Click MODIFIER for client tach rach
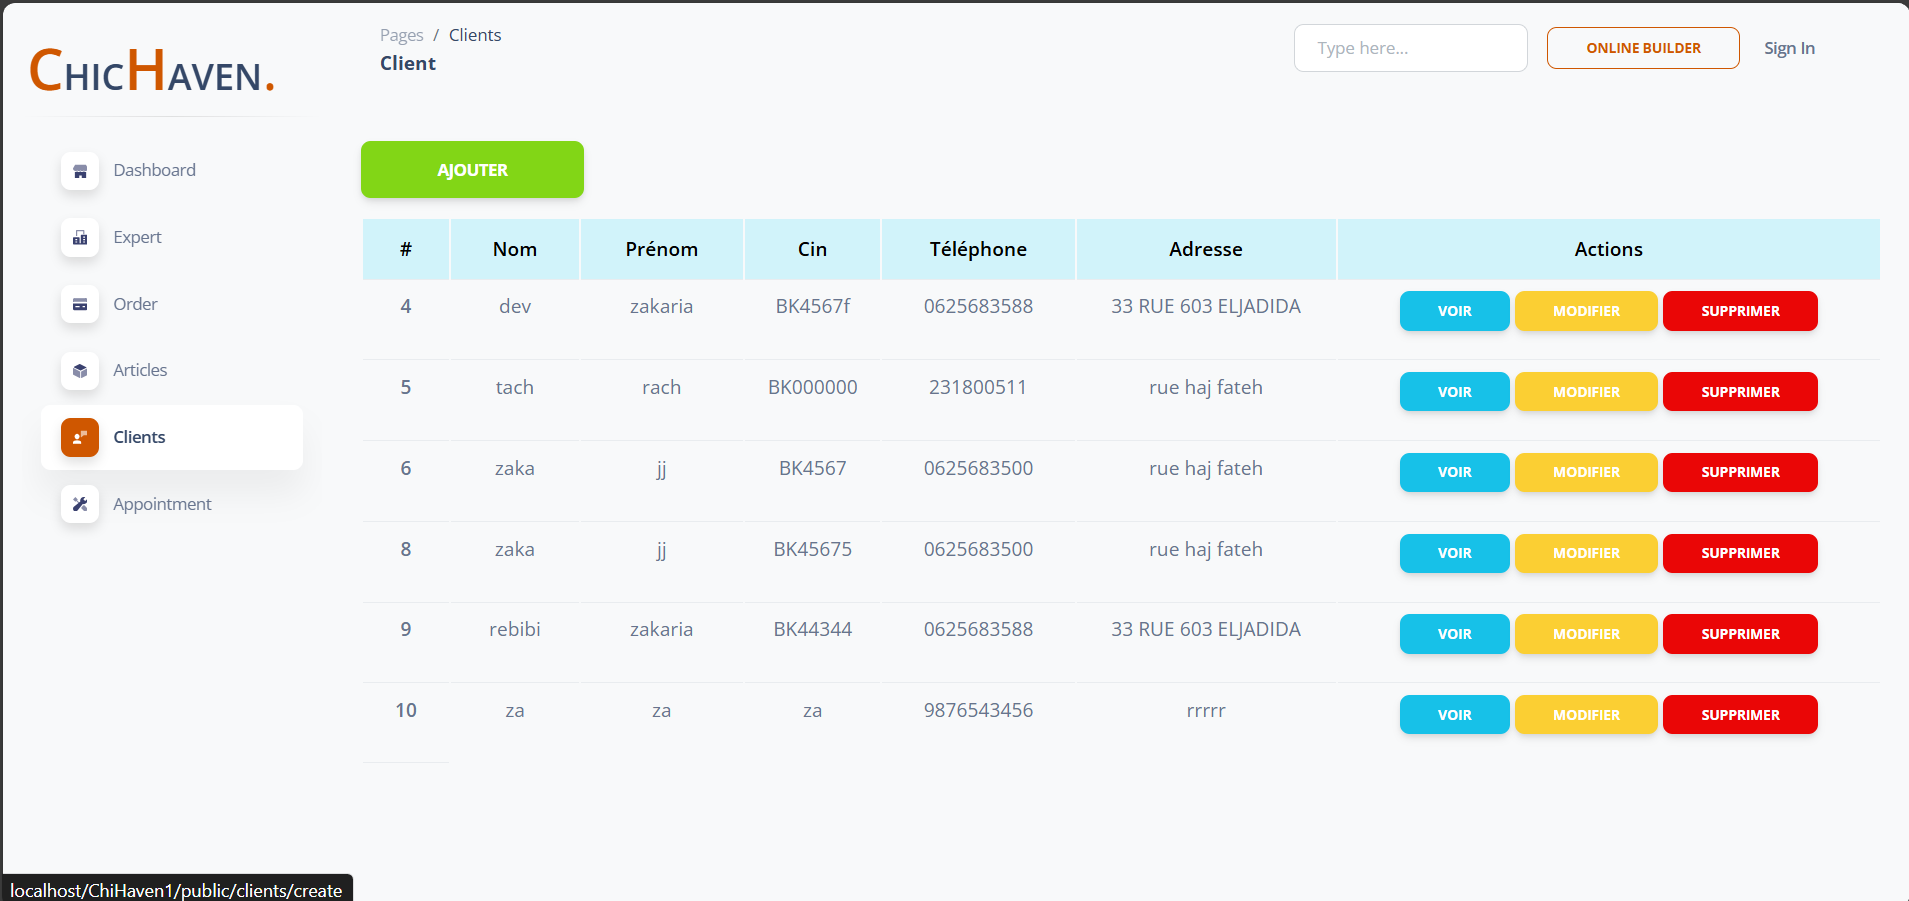This screenshot has height=901, width=1909. (1586, 392)
